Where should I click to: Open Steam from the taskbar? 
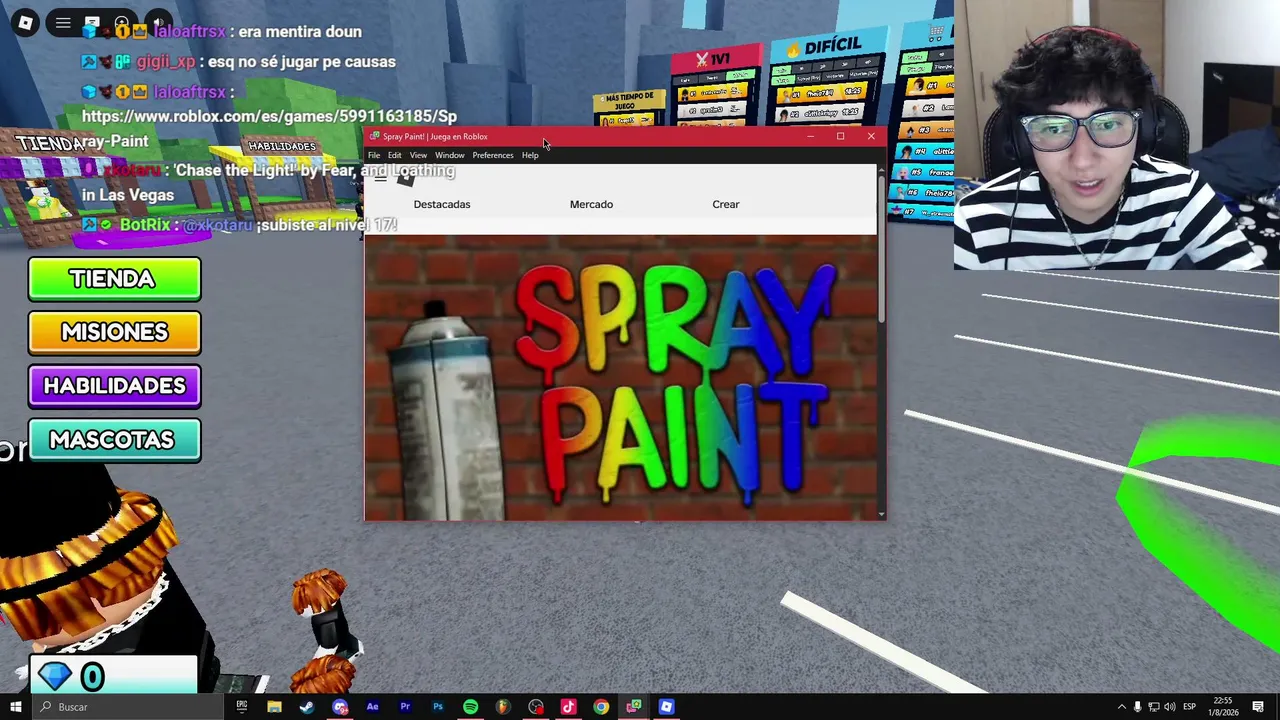(x=307, y=707)
